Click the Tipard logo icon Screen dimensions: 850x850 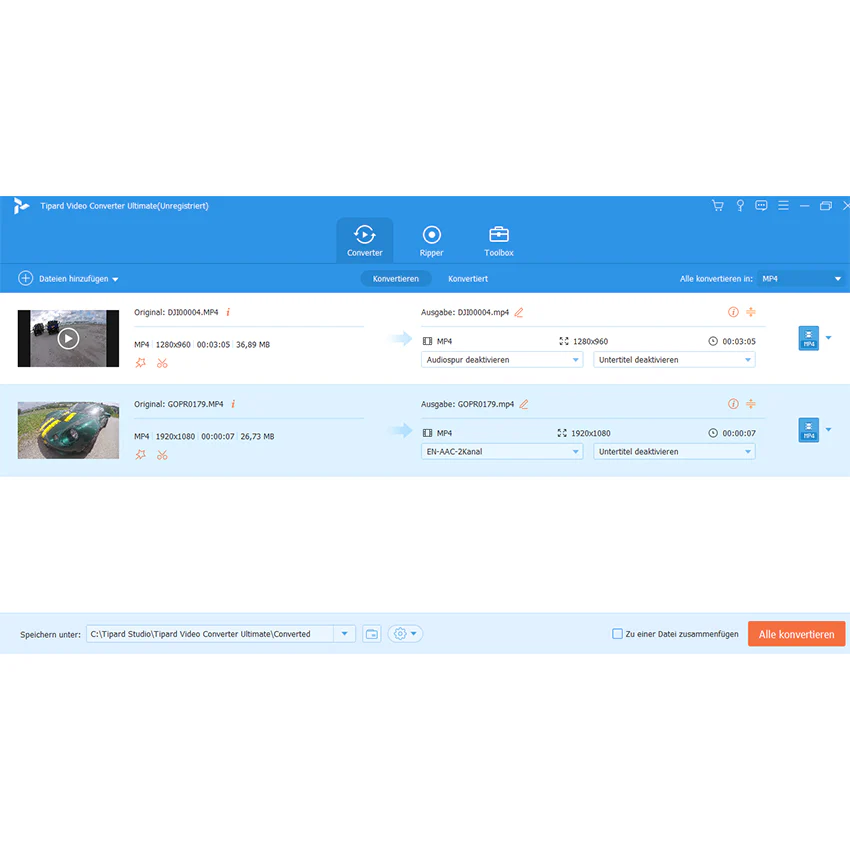(21, 205)
